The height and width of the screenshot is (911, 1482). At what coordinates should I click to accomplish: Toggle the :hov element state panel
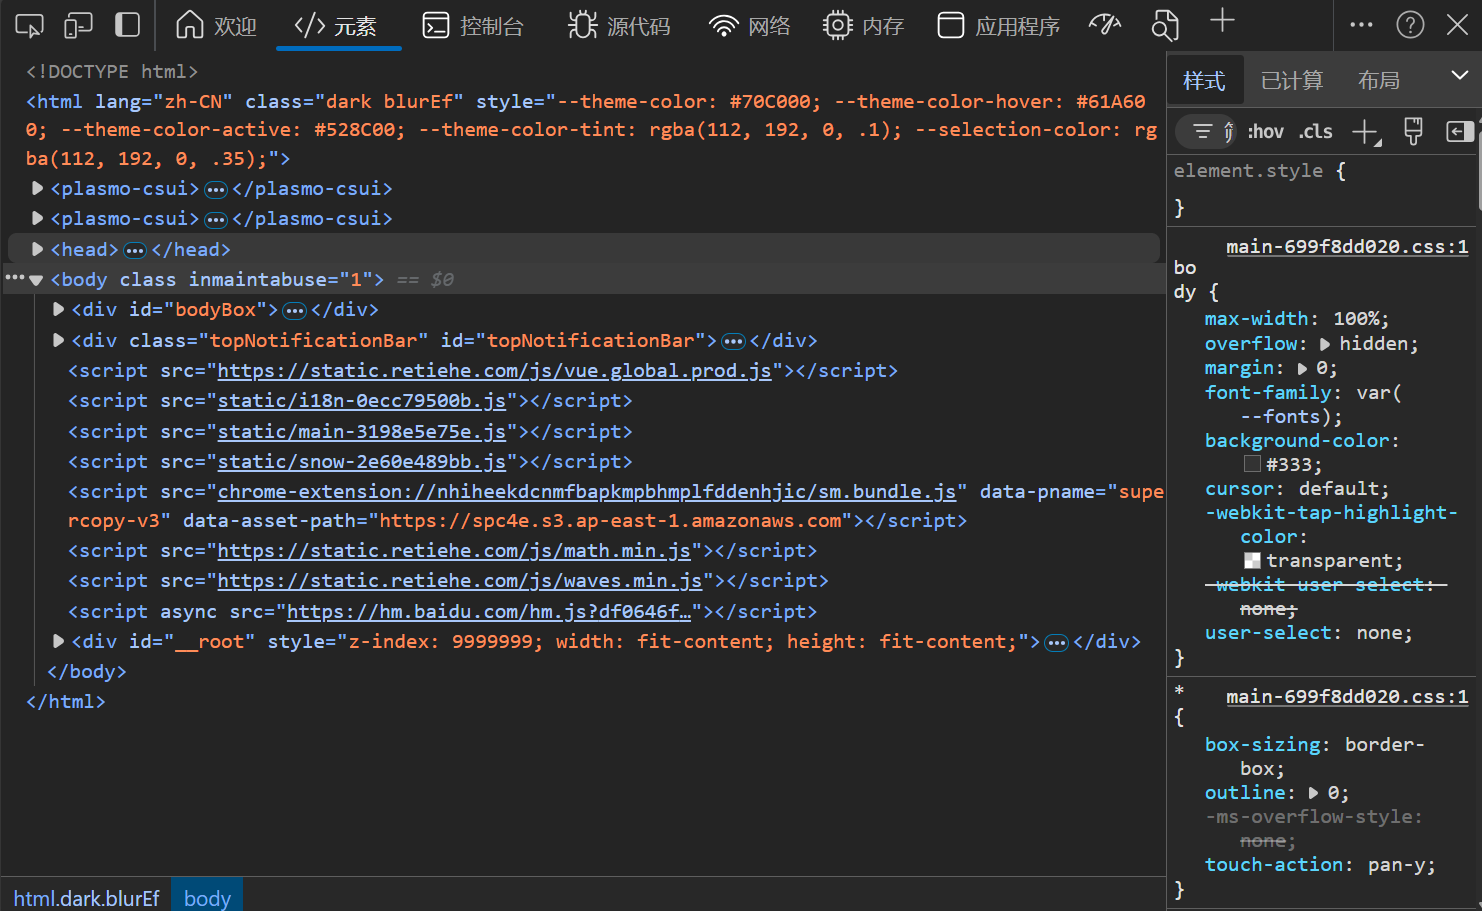tap(1265, 132)
